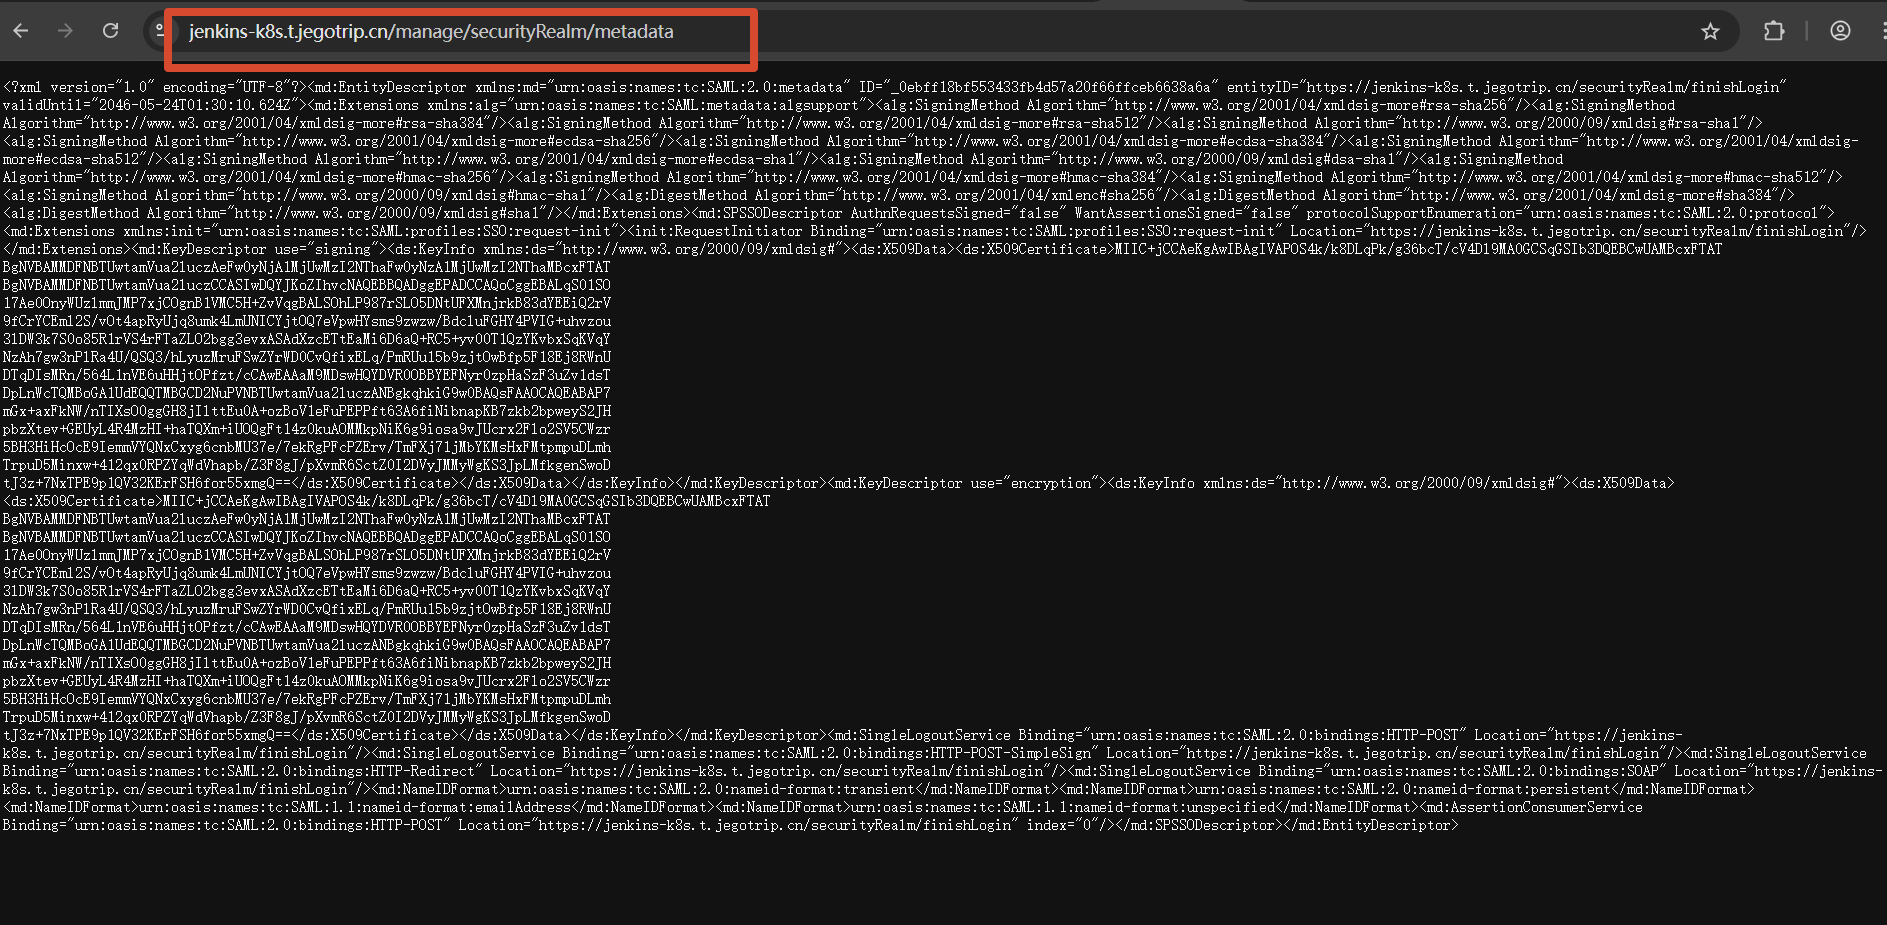The width and height of the screenshot is (1887, 925).
Task: Click the KeyDescriptor use="encryption" text
Action: (967, 483)
